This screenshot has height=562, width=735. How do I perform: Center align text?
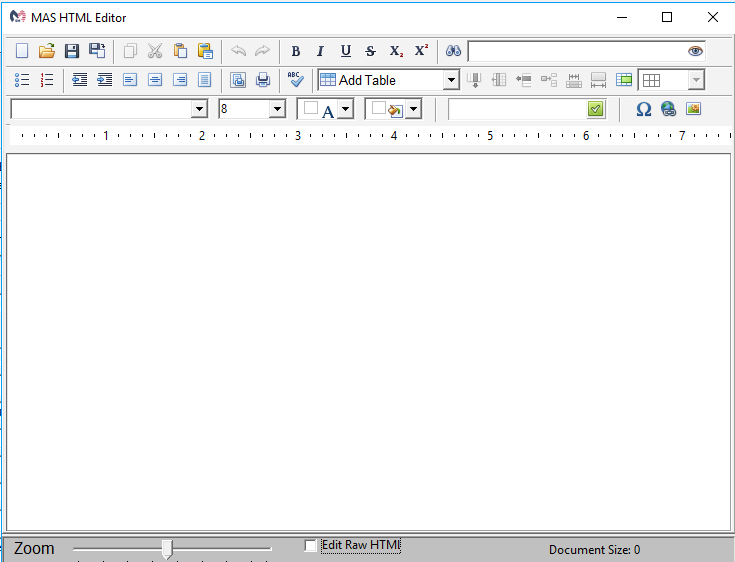coord(155,80)
